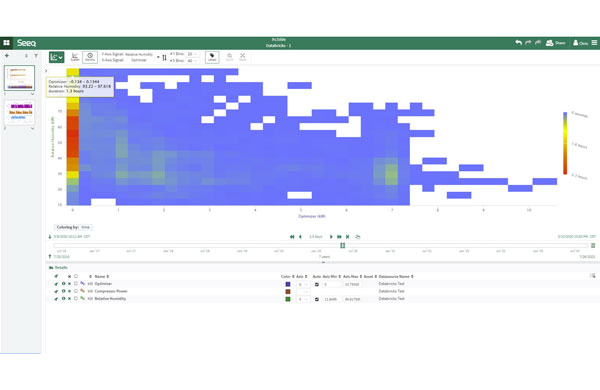The image size is (600, 390).
Task: Swap X and Y axis signals icon
Action: click(x=164, y=57)
